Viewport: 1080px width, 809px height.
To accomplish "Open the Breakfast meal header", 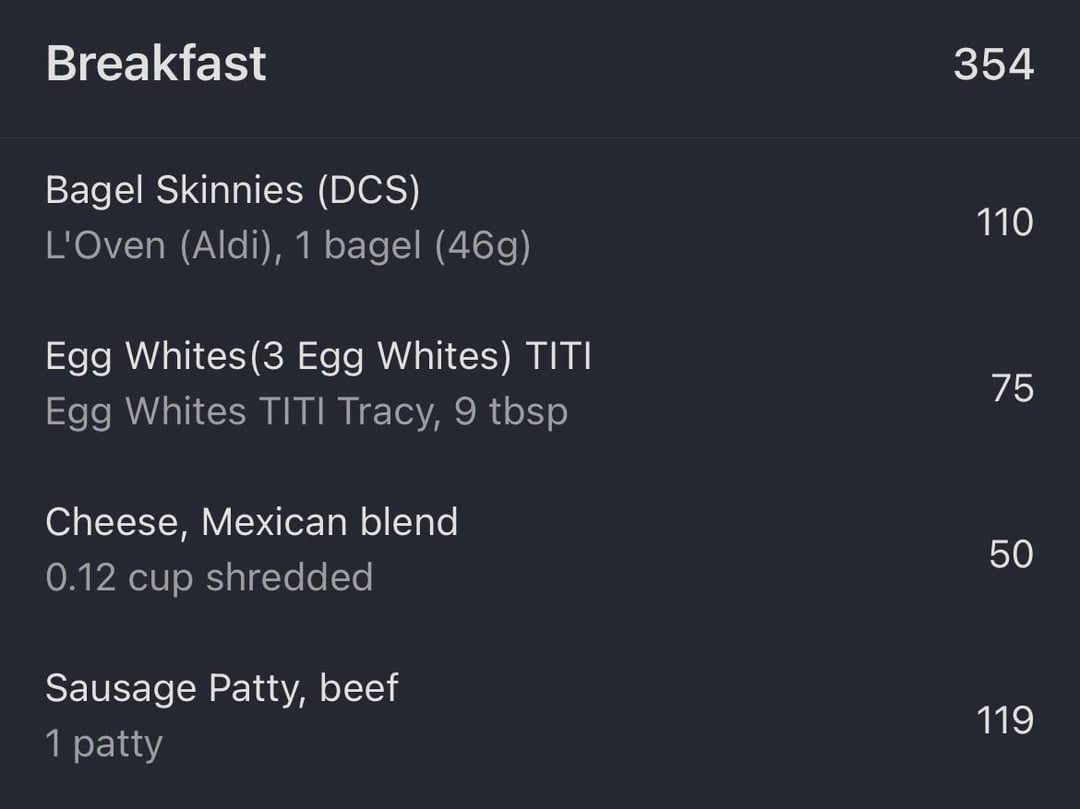I will click(540, 65).
